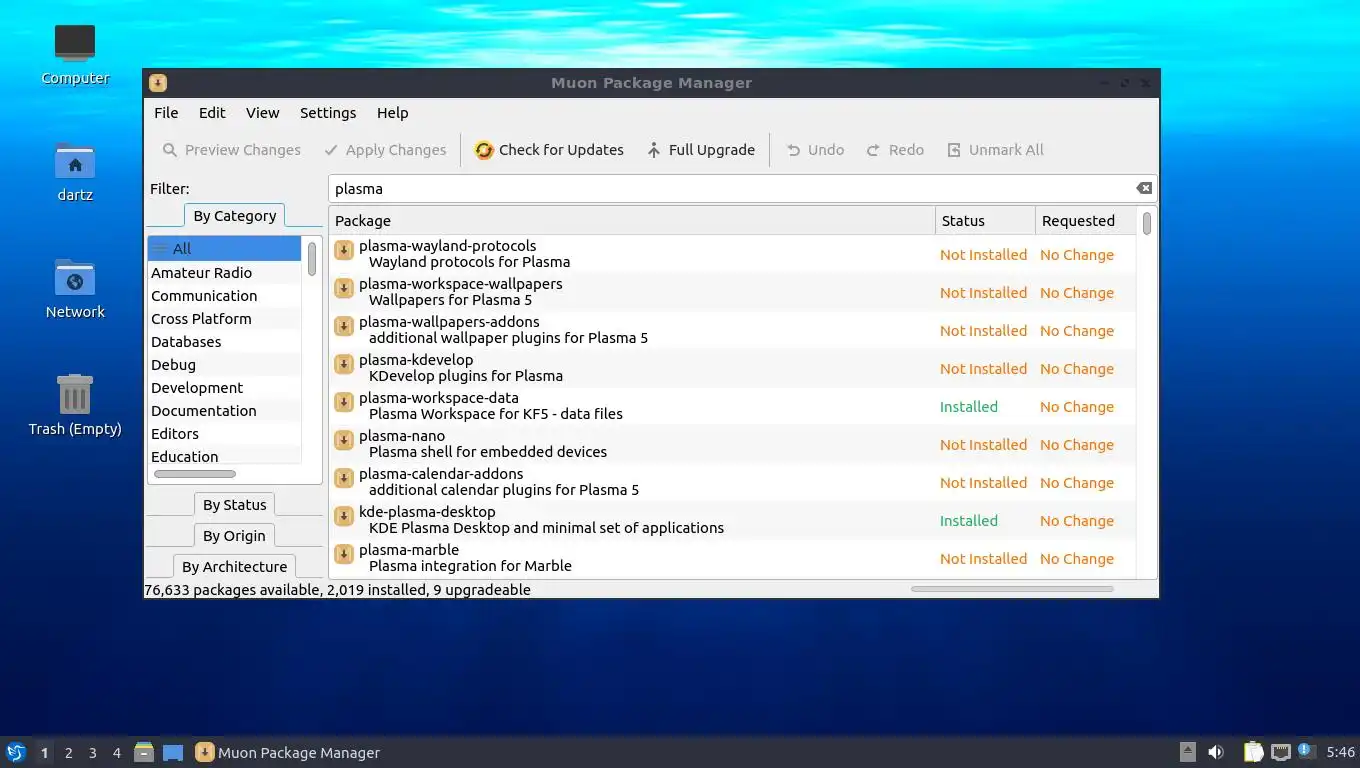Click the category list vertical scrollbar

(312, 258)
